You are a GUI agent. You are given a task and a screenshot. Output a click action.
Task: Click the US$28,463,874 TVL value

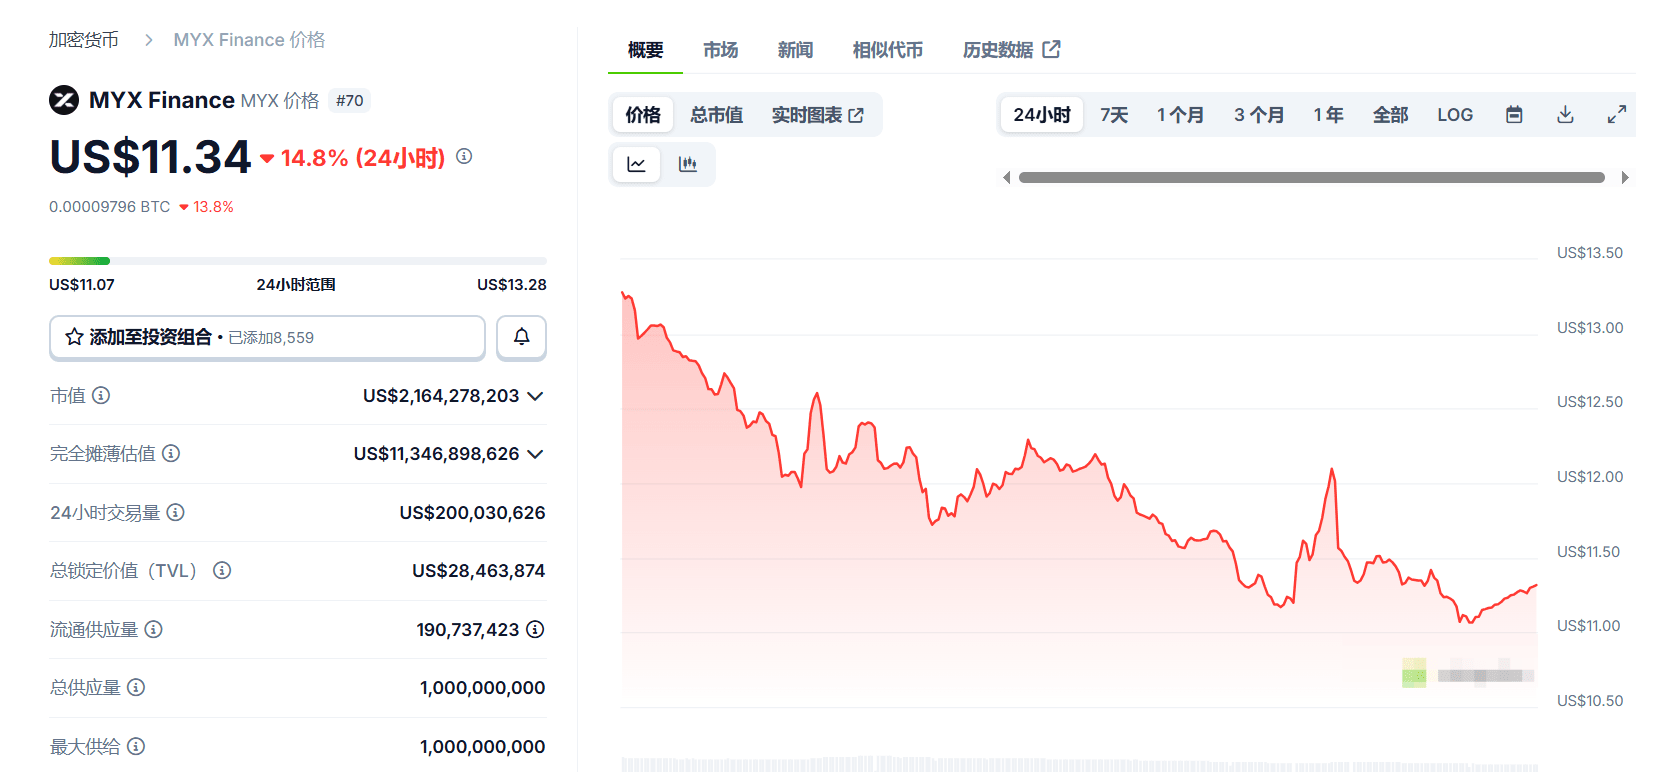click(x=478, y=571)
